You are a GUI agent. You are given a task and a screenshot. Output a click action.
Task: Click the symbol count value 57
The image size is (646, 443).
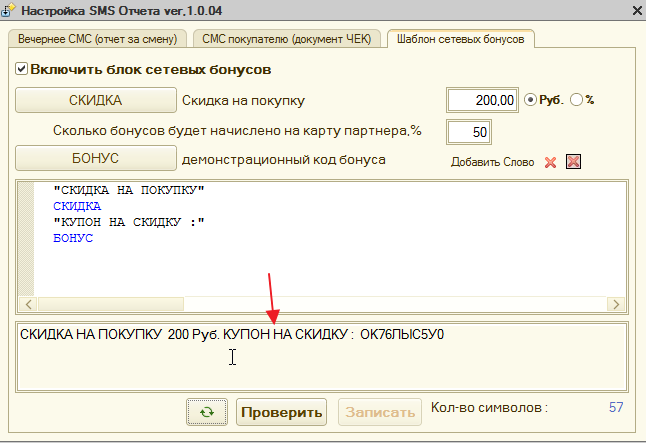(616, 407)
